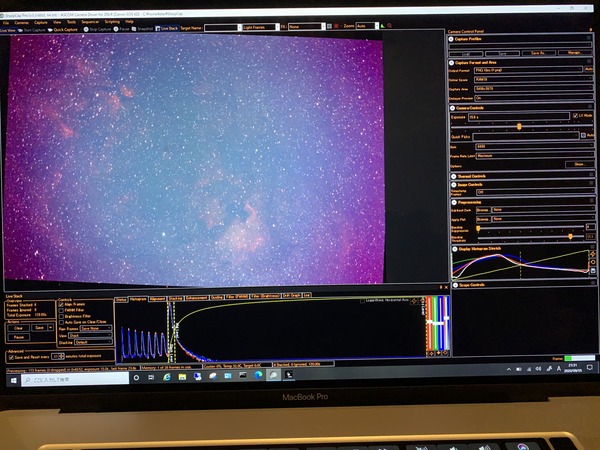
Task: Click the Target Name input field
Action: (x=223, y=28)
